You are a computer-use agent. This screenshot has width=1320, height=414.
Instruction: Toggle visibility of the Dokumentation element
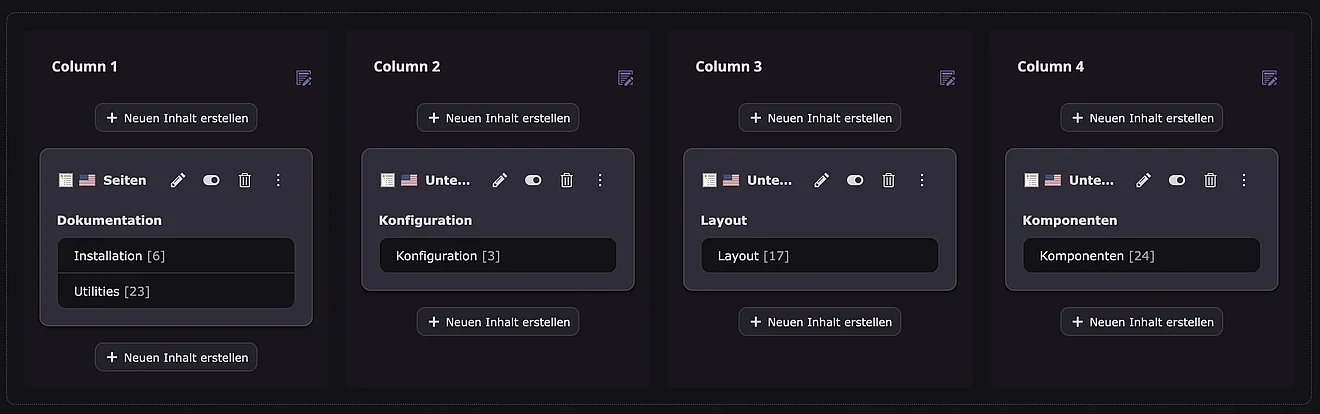point(211,180)
